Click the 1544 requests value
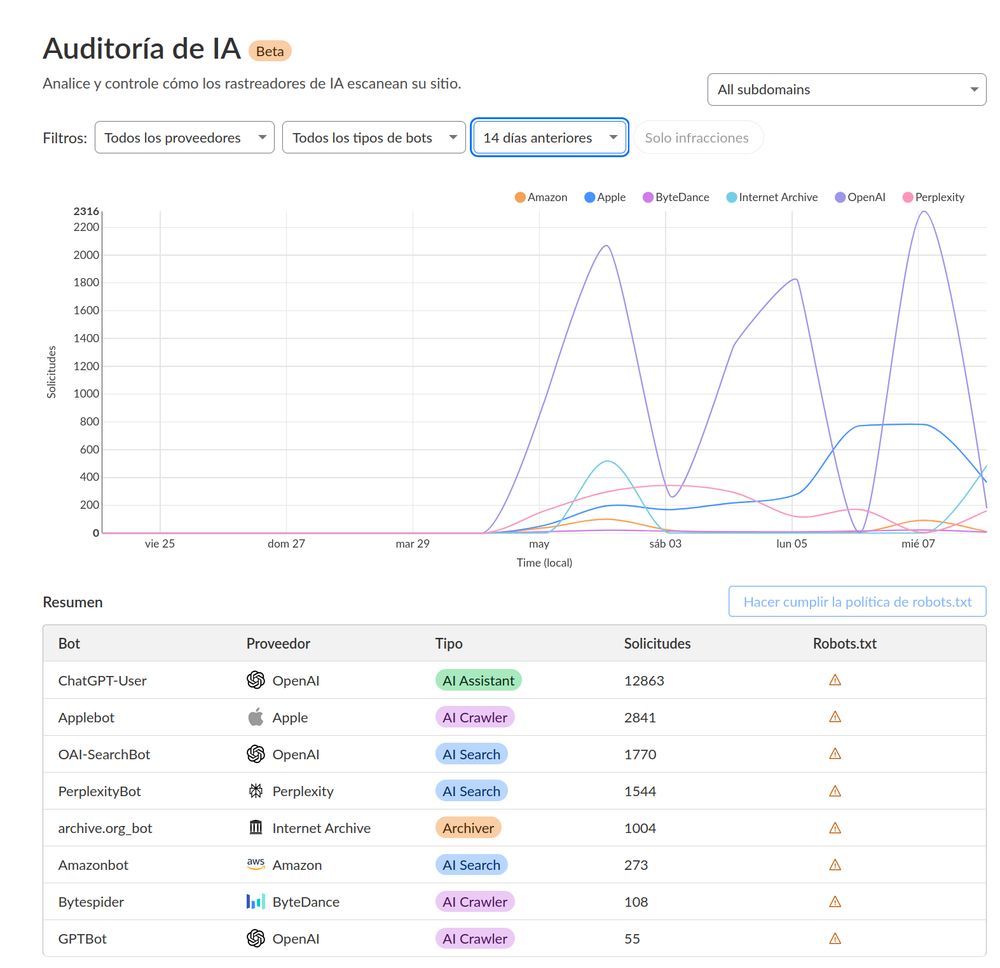The image size is (1000, 968). tap(640, 791)
